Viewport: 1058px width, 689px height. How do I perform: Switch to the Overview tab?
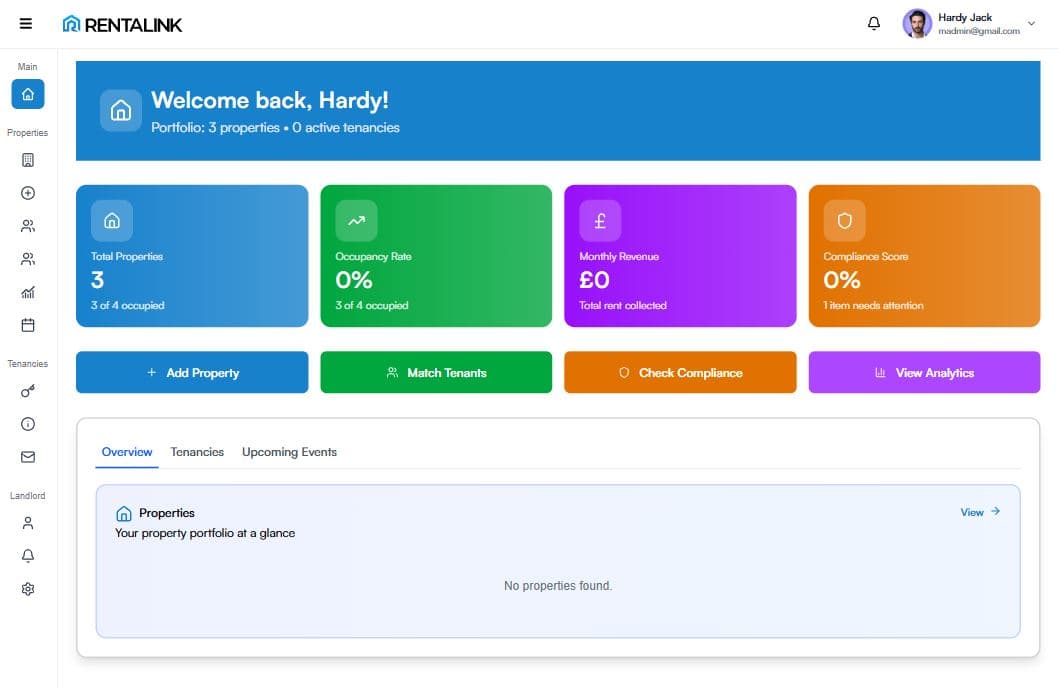click(x=127, y=452)
